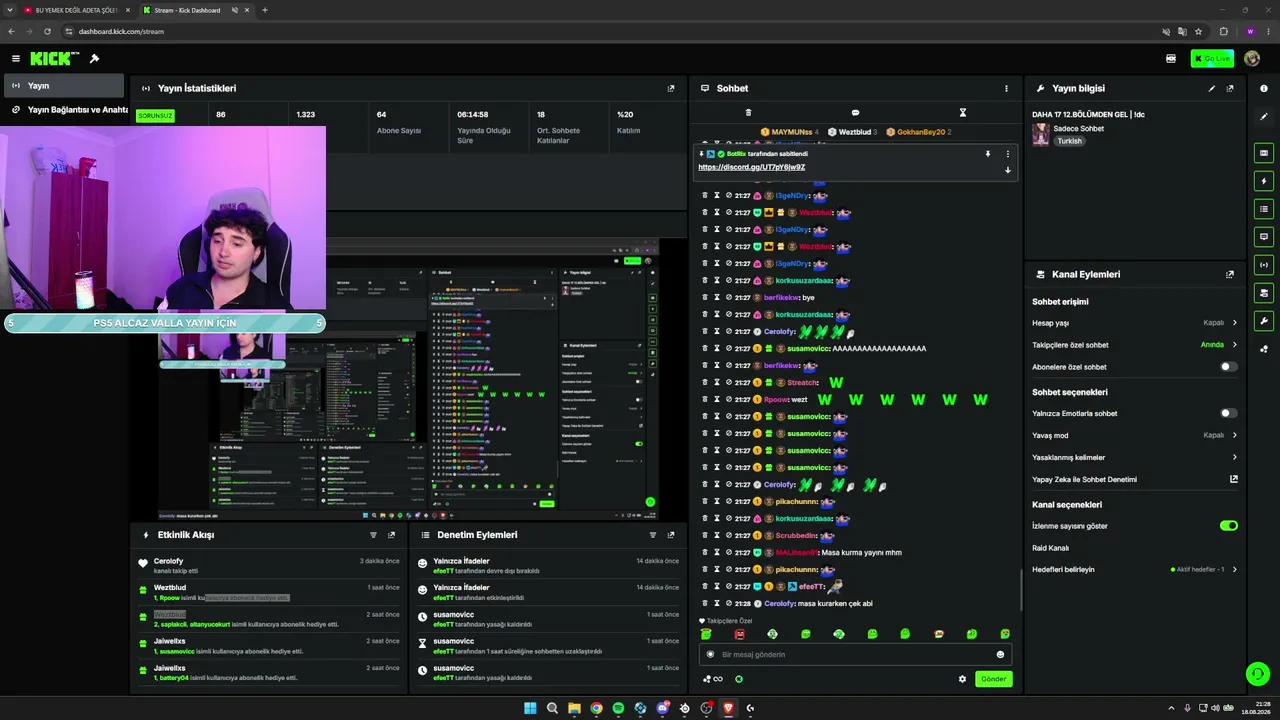Screen dimensions: 1280x720
Task: Delete berfikekw's bye message
Action: 705,298
